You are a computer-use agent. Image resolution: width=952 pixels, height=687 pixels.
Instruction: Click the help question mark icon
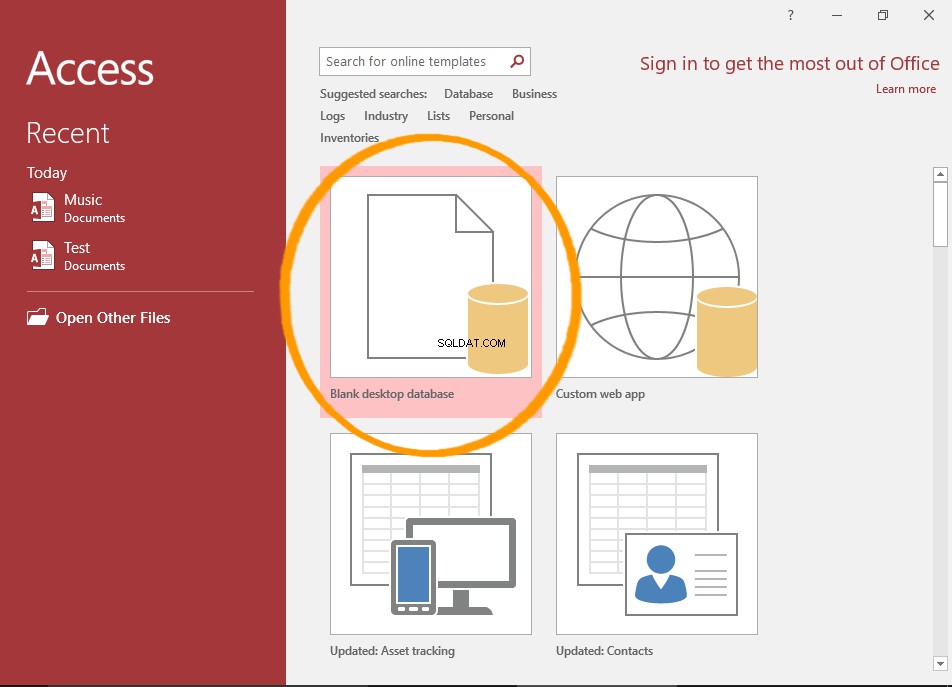point(790,15)
